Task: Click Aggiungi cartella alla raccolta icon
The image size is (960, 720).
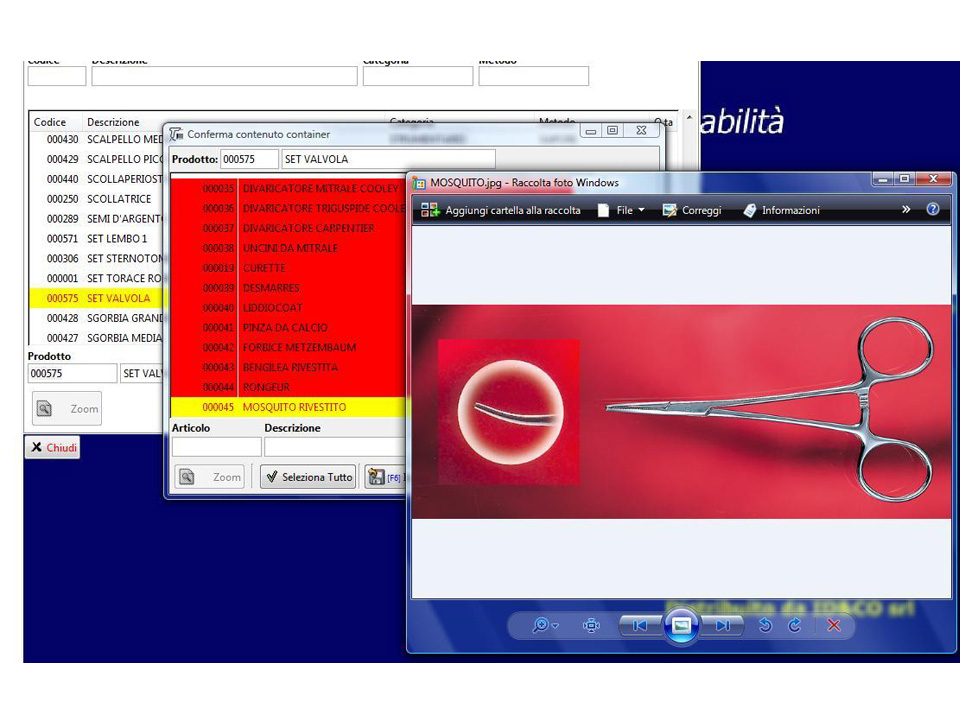Action: click(430, 210)
